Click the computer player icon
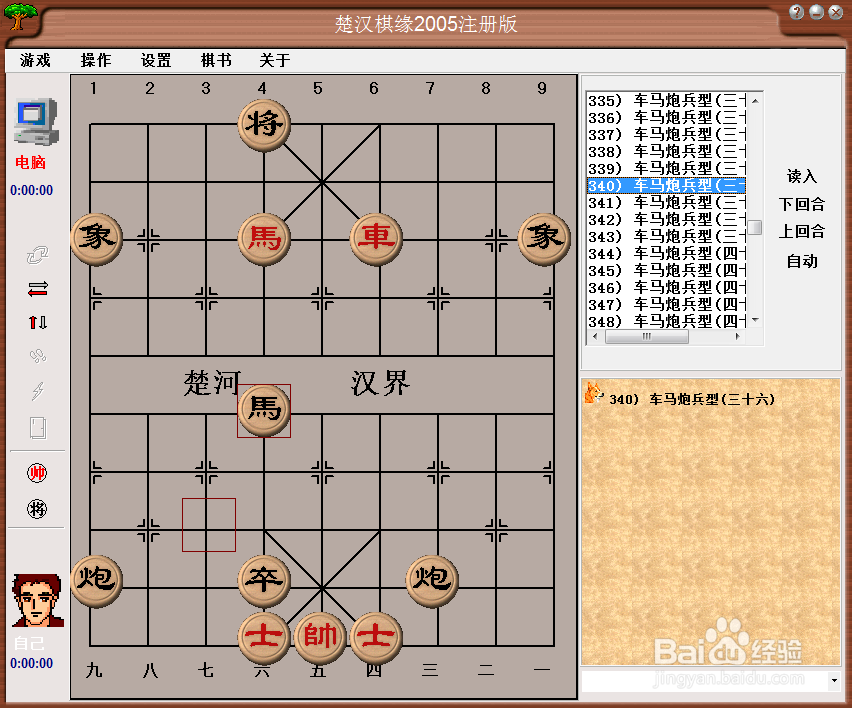852x708 pixels. (x=35, y=122)
